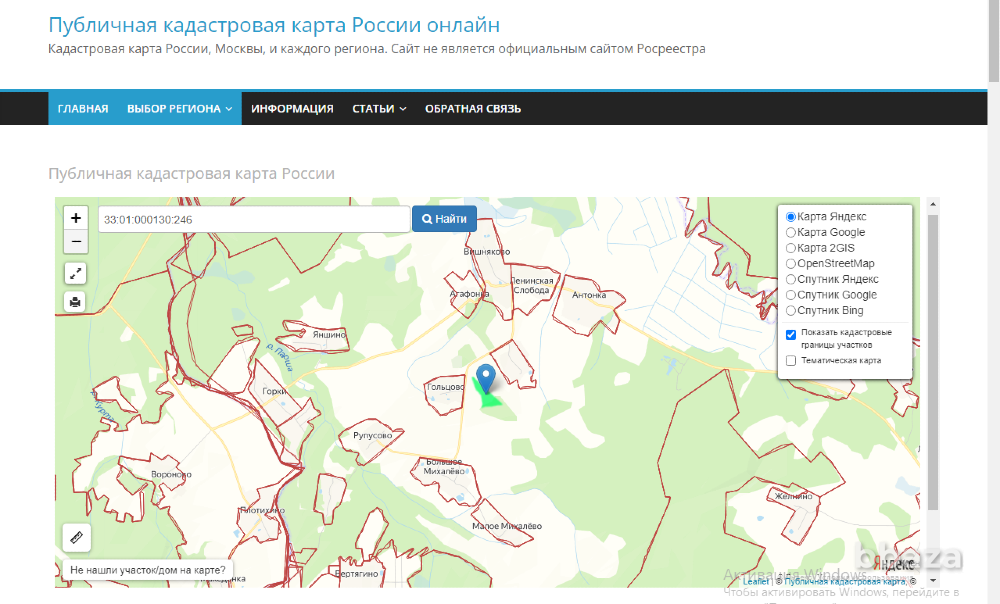Image resolution: width=1000 pixels, height=604 pixels.
Task: Select the Карта 2GIS option
Action: pos(790,247)
